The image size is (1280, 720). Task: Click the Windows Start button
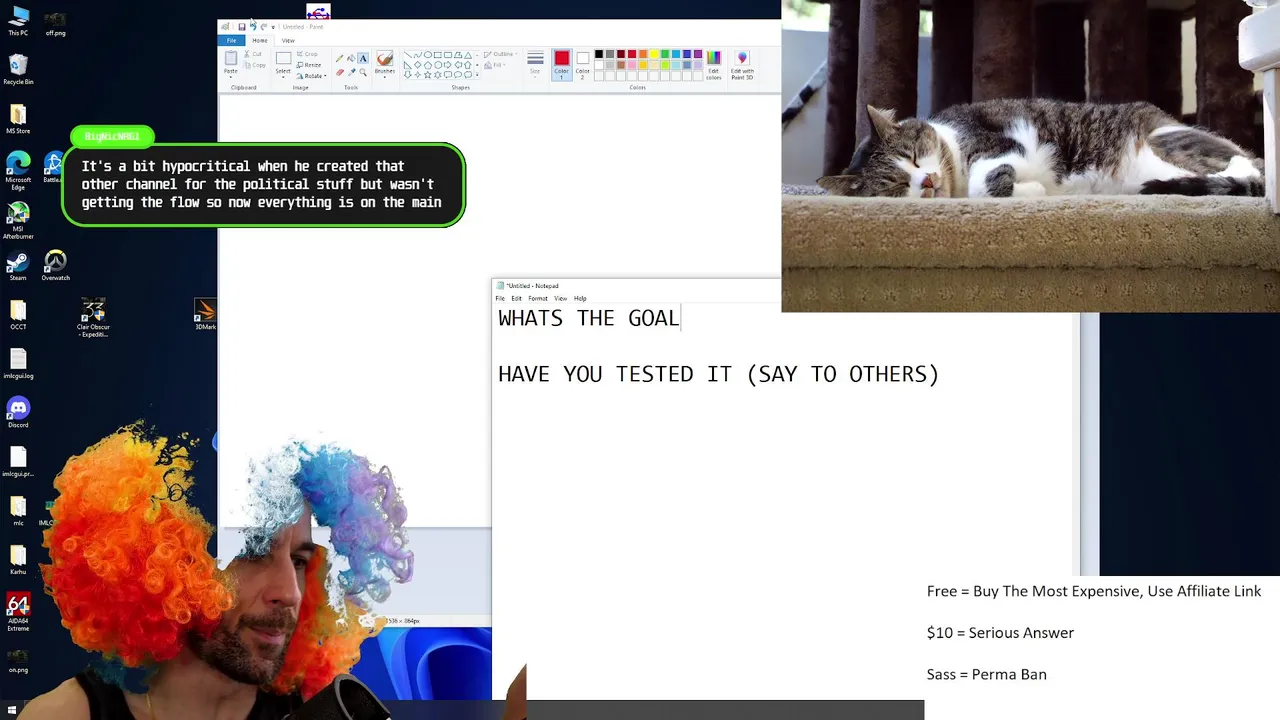[11, 711]
